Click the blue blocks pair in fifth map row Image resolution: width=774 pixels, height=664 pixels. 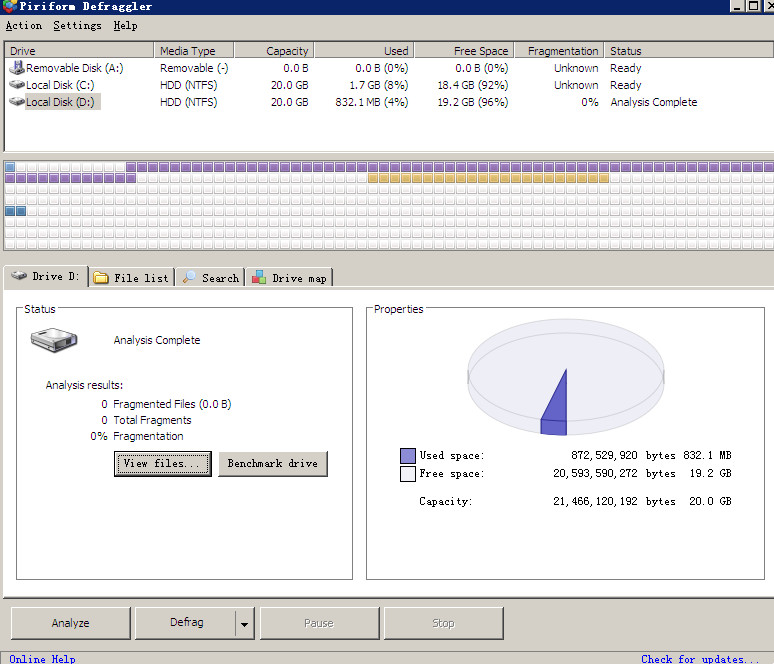15,211
